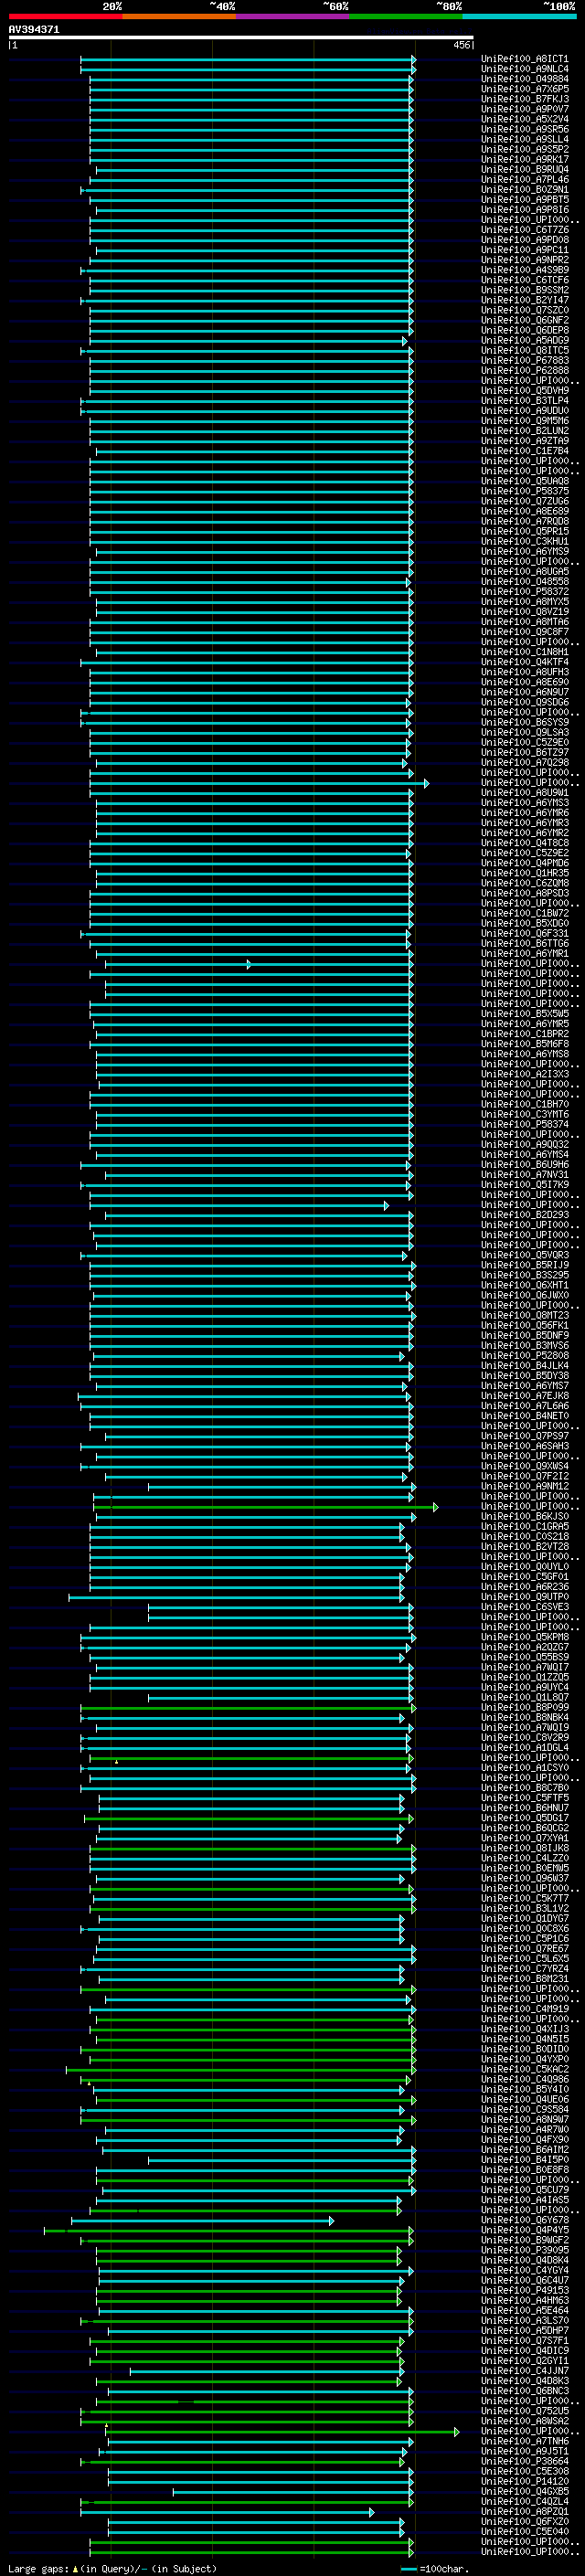585x2576 pixels.
Task: Open hit UniRef100_B7FKJ3
Action: tap(525, 99)
